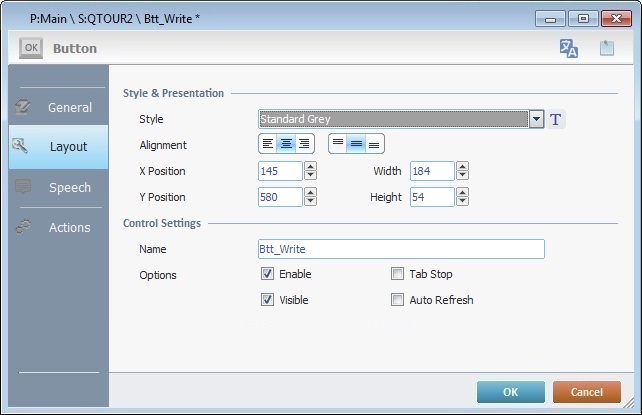Uncheck the Enable option
642x415 pixels.
point(267,274)
